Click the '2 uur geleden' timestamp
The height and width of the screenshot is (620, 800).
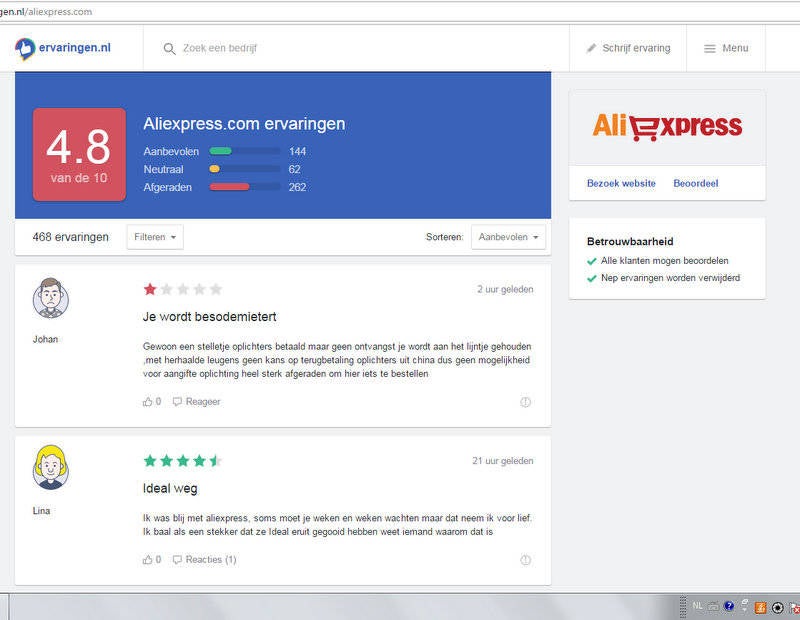coord(505,289)
